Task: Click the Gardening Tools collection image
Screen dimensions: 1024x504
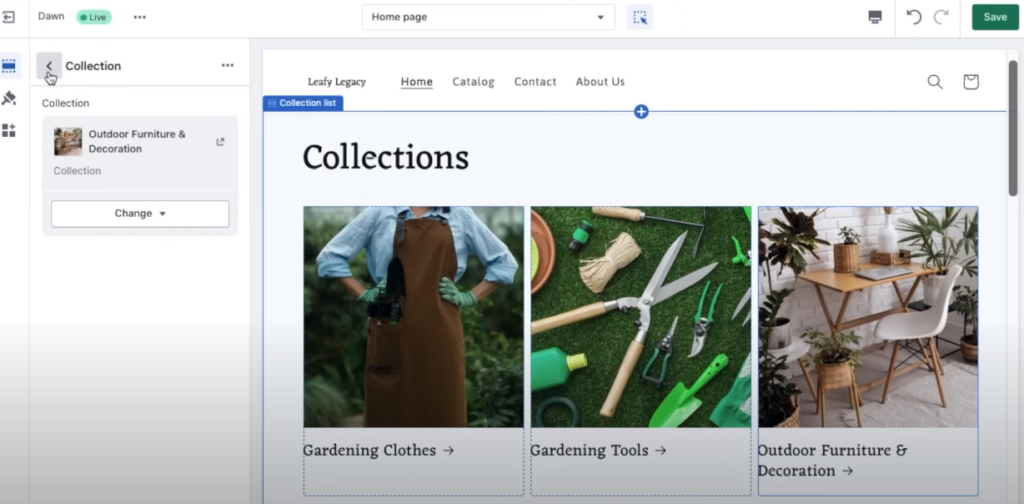Action: tap(640, 316)
